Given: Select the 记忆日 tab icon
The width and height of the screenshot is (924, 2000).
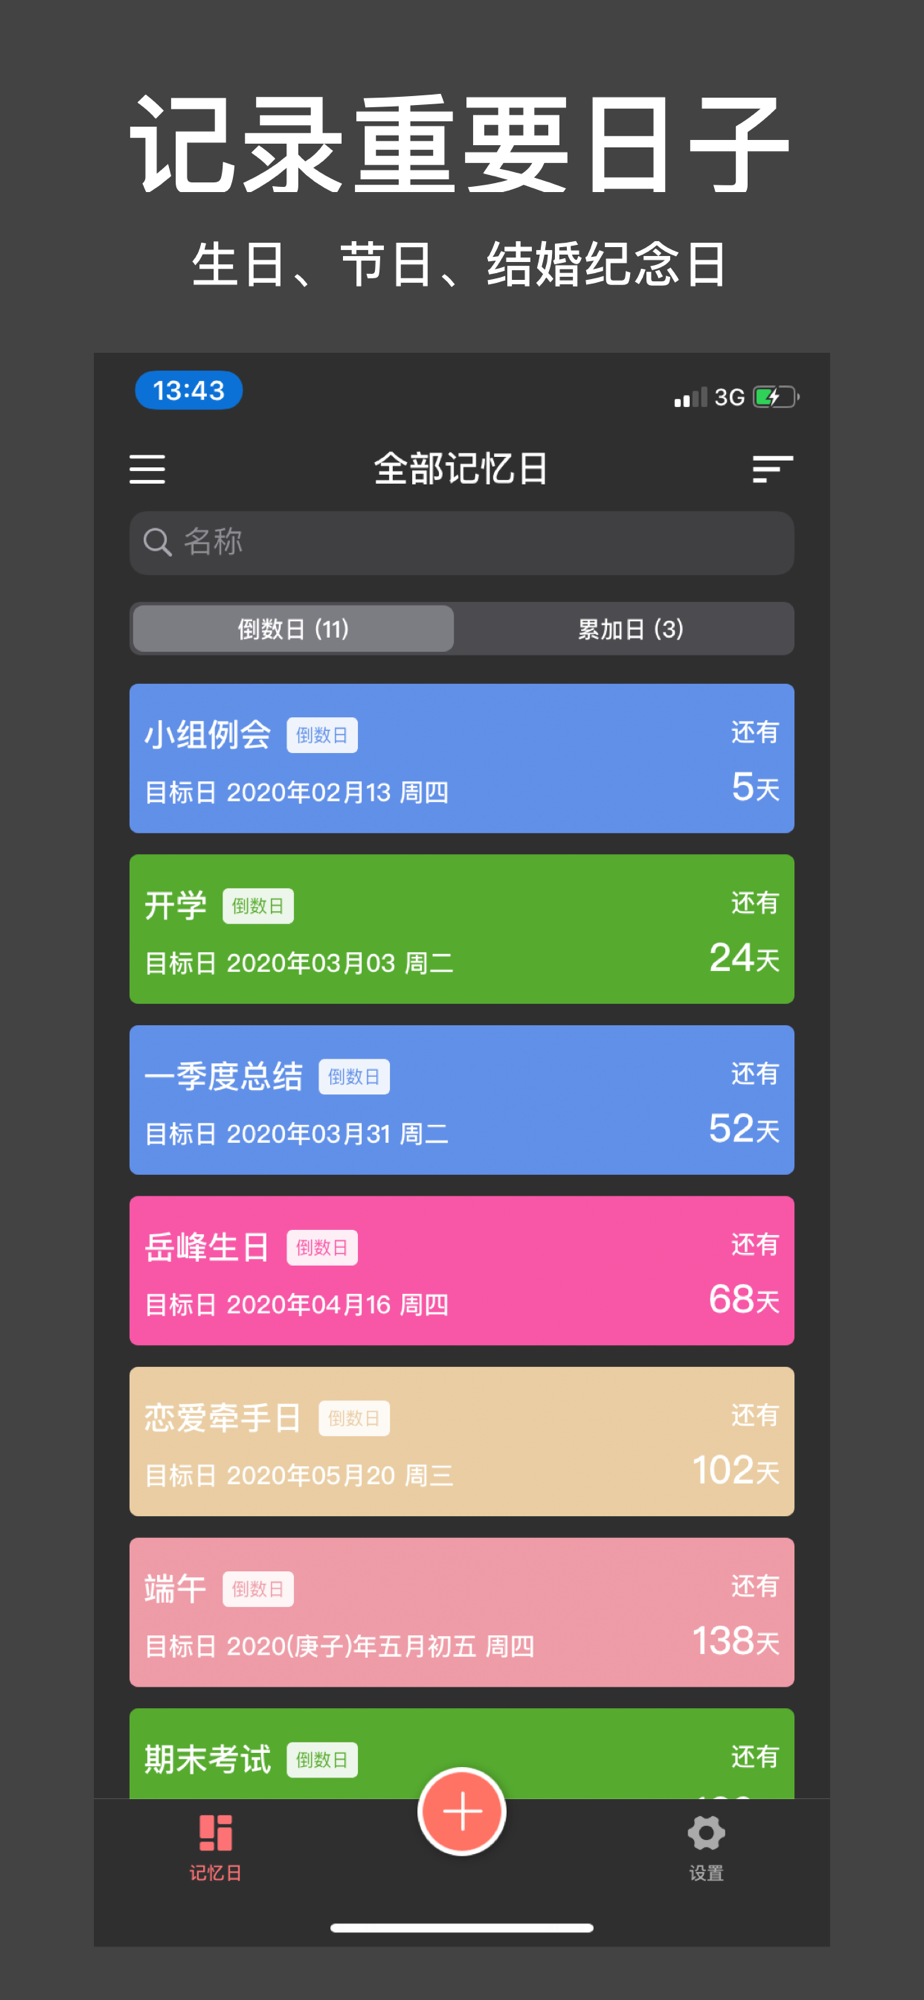Looking at the screenshot, I should (x=215, y=1848).
